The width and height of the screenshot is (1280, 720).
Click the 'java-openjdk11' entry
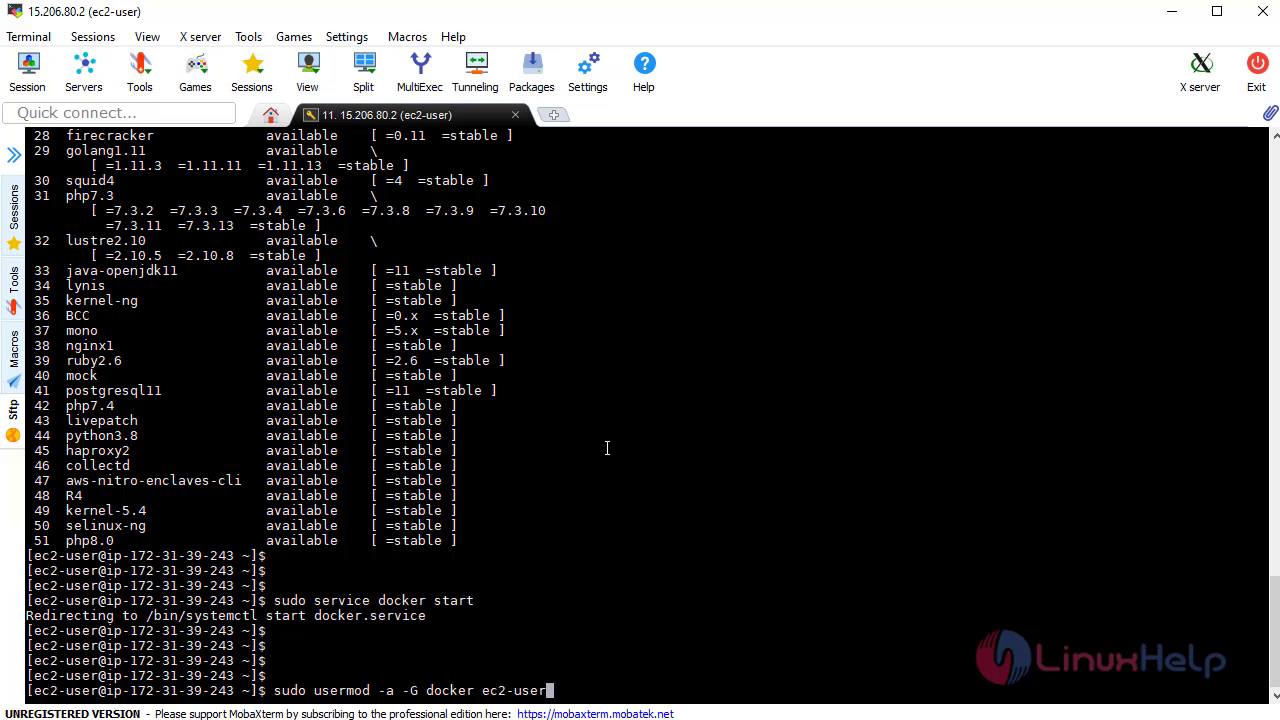pyautogui.click(x=121, y=270)
